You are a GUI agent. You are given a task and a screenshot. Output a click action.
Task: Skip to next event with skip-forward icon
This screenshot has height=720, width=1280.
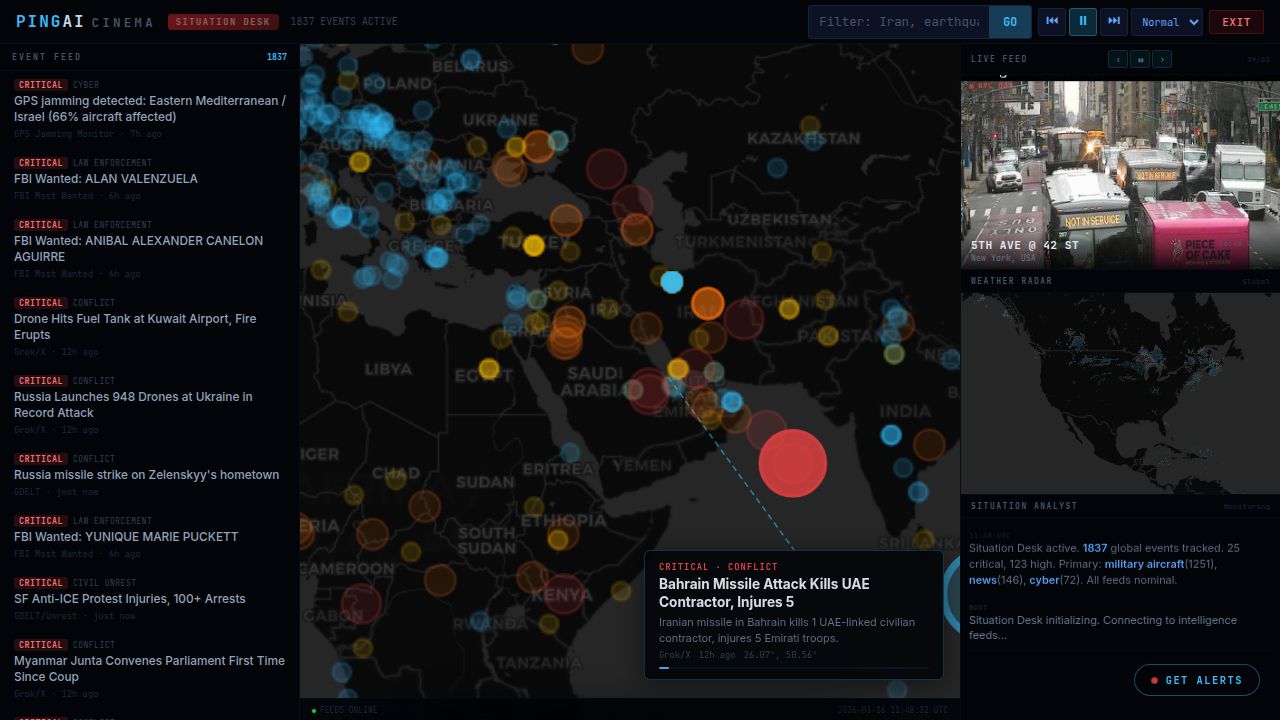[x=1113, y=21]
